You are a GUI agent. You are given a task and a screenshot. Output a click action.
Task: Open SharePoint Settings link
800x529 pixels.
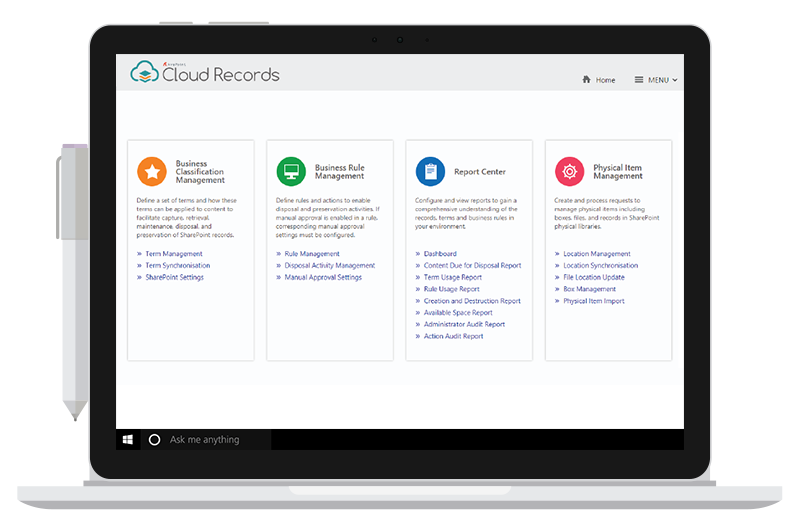point(174,277)
